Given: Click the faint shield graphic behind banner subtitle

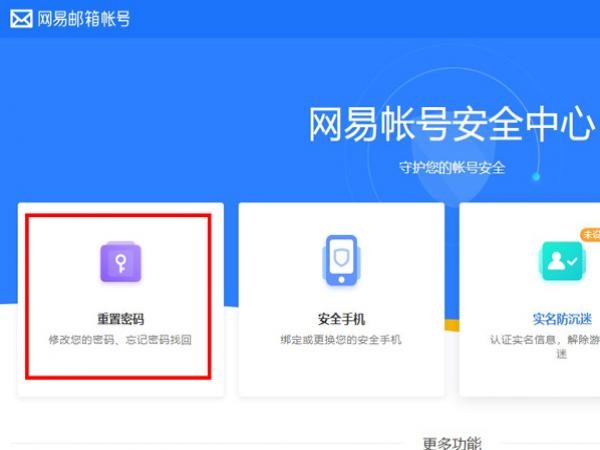Looking at the screenshot, I should pos(452,168).
